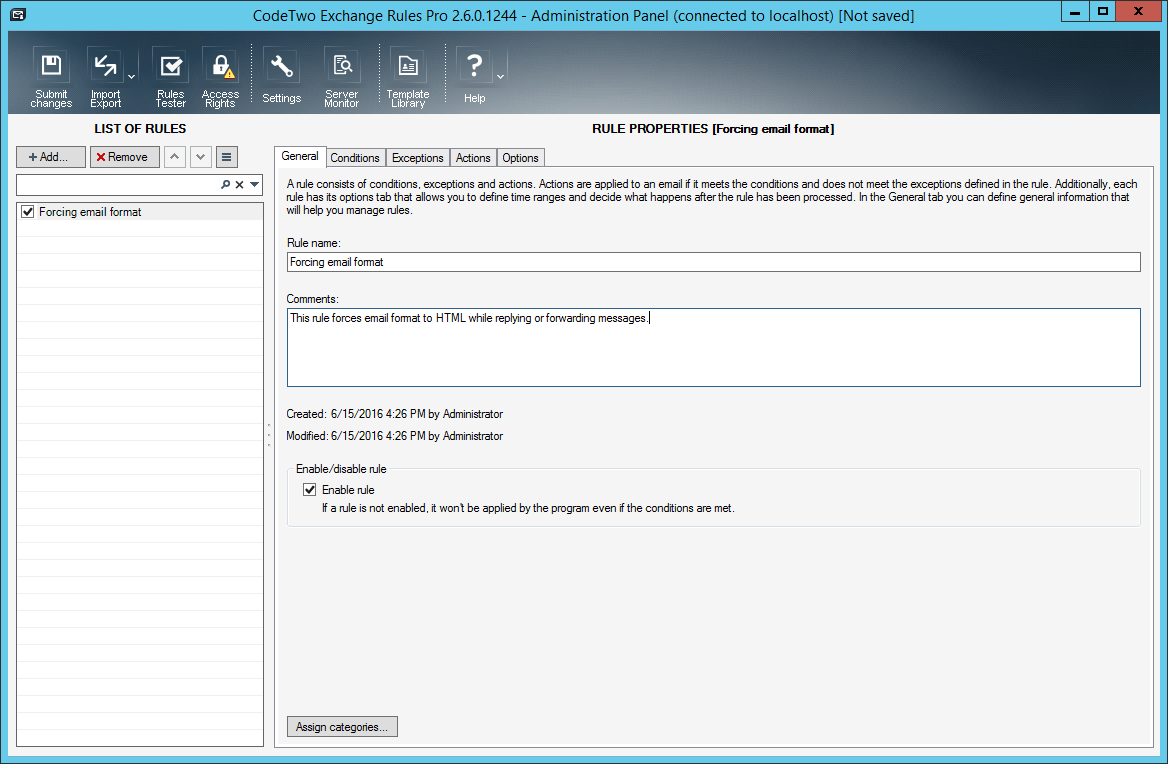The image size is (1168, 764).
Task: Focus the rules search field
Action: click(118, 185)
